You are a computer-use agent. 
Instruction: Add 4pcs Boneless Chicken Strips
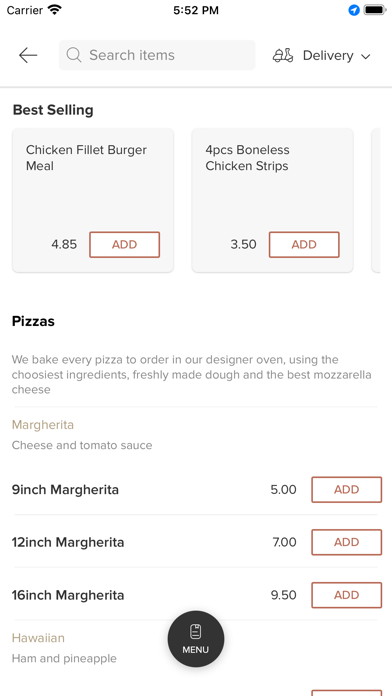point(304,245)
